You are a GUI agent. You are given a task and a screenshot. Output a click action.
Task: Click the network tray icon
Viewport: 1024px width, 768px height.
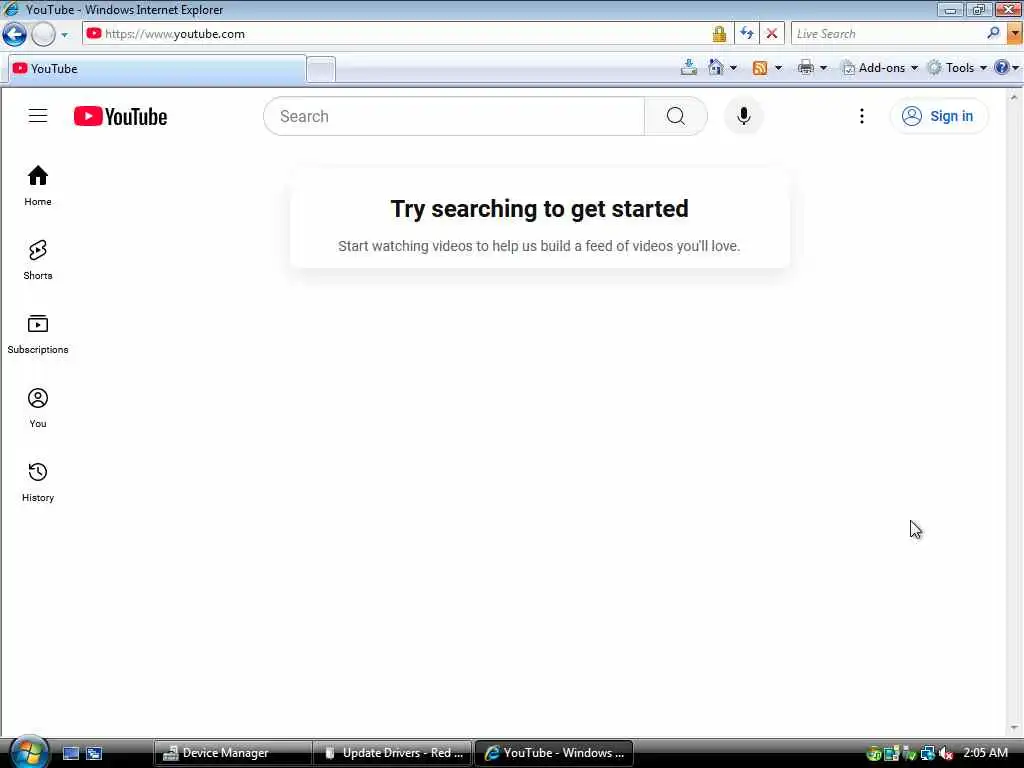pos(927,754)
